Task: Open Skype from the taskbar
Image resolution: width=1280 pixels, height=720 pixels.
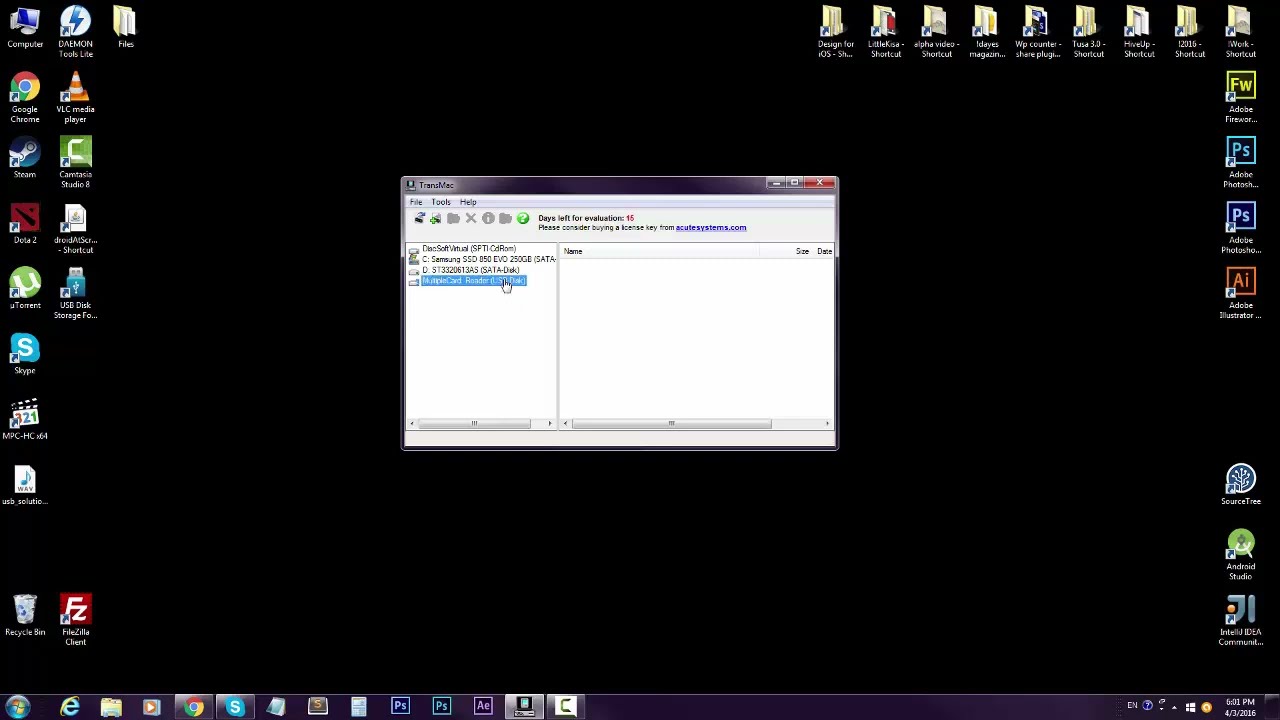Action: pos(234,707)
